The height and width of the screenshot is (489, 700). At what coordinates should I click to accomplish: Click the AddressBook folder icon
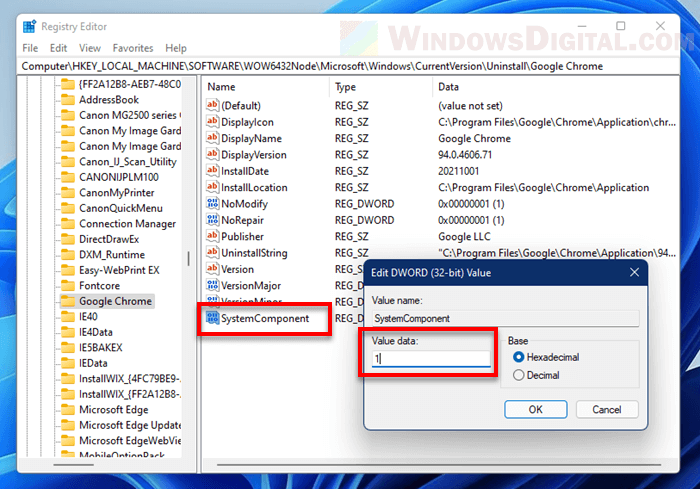point(68,100)
